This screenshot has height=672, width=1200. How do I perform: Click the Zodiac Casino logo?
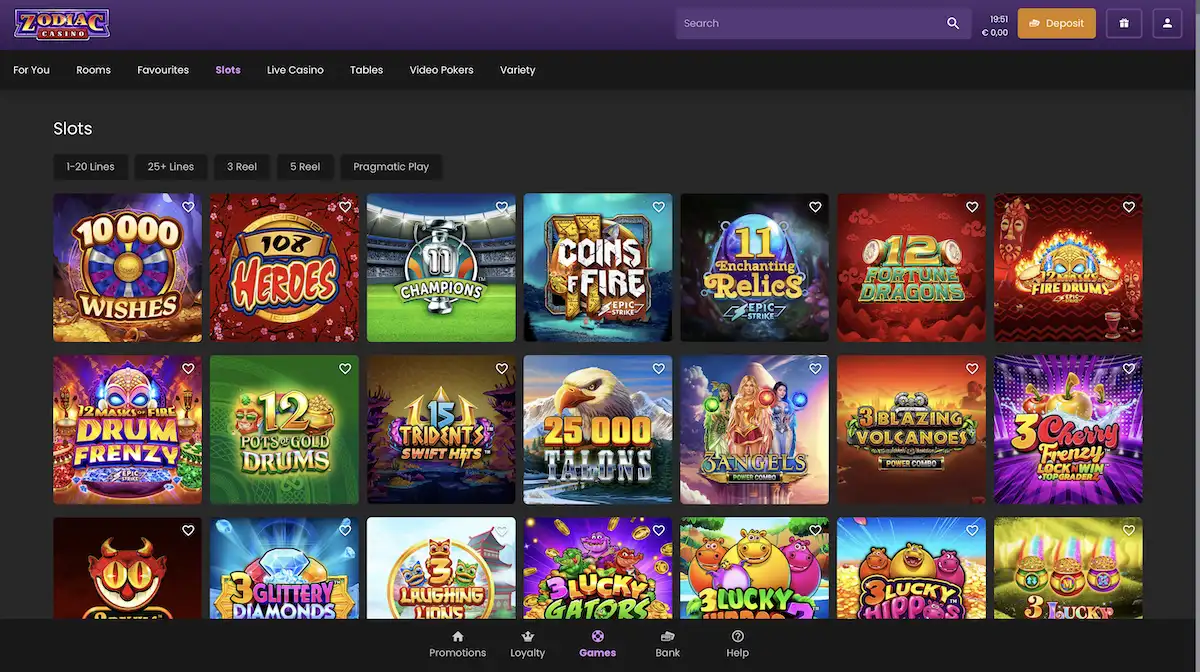click(x=62, y=24)
